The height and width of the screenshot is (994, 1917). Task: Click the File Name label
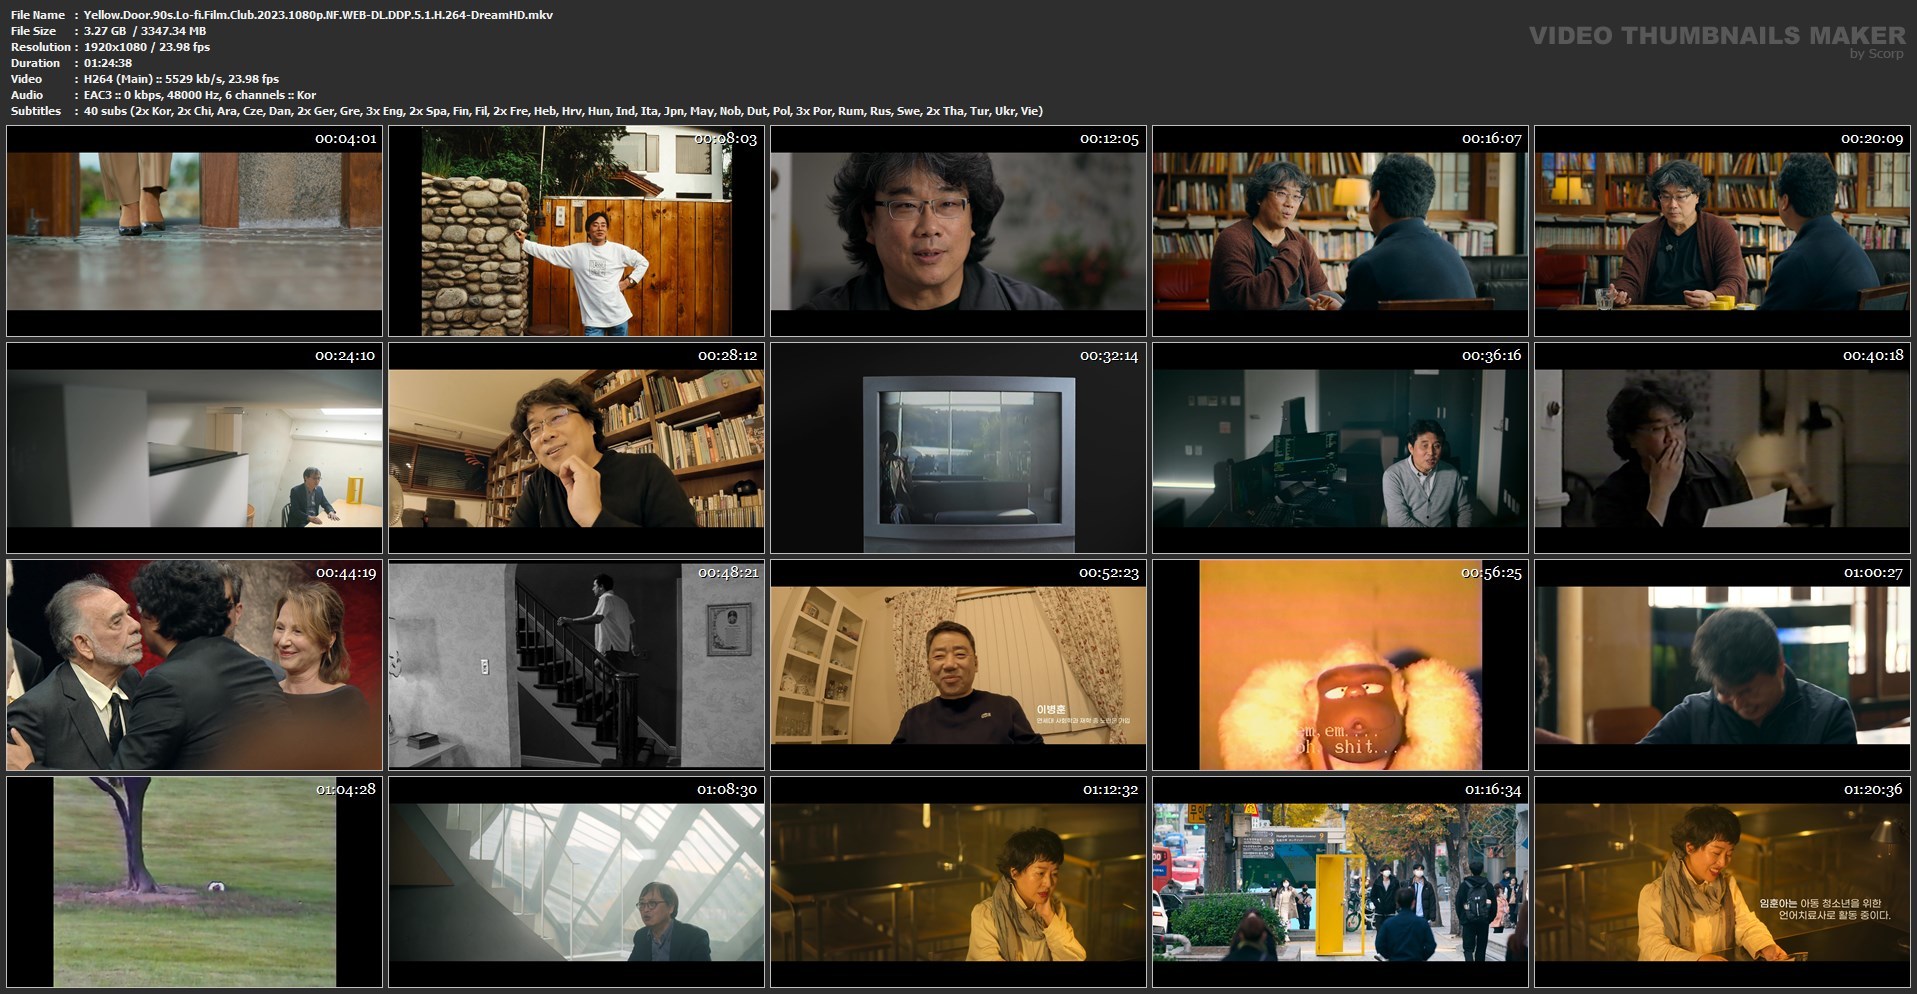(x=38, y=15)
